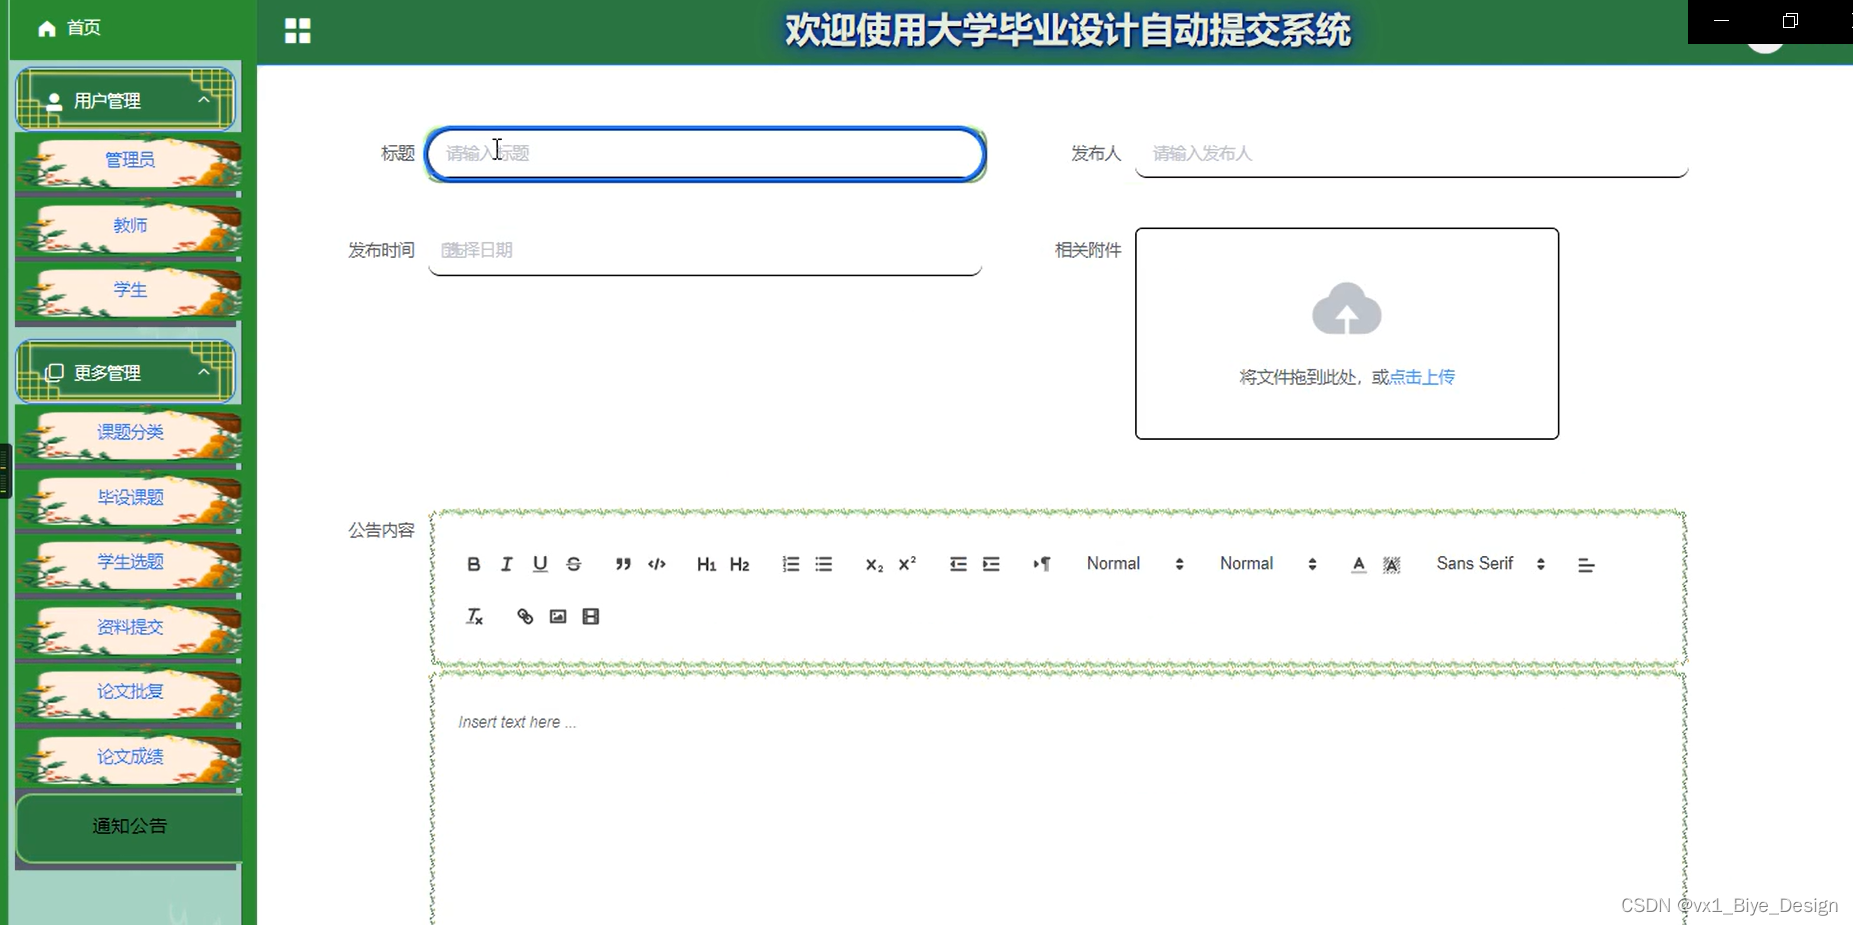This screenshot has width=1853, height=925.
Task: Open the 通知公告 menu item
Action: pos(129,827)
